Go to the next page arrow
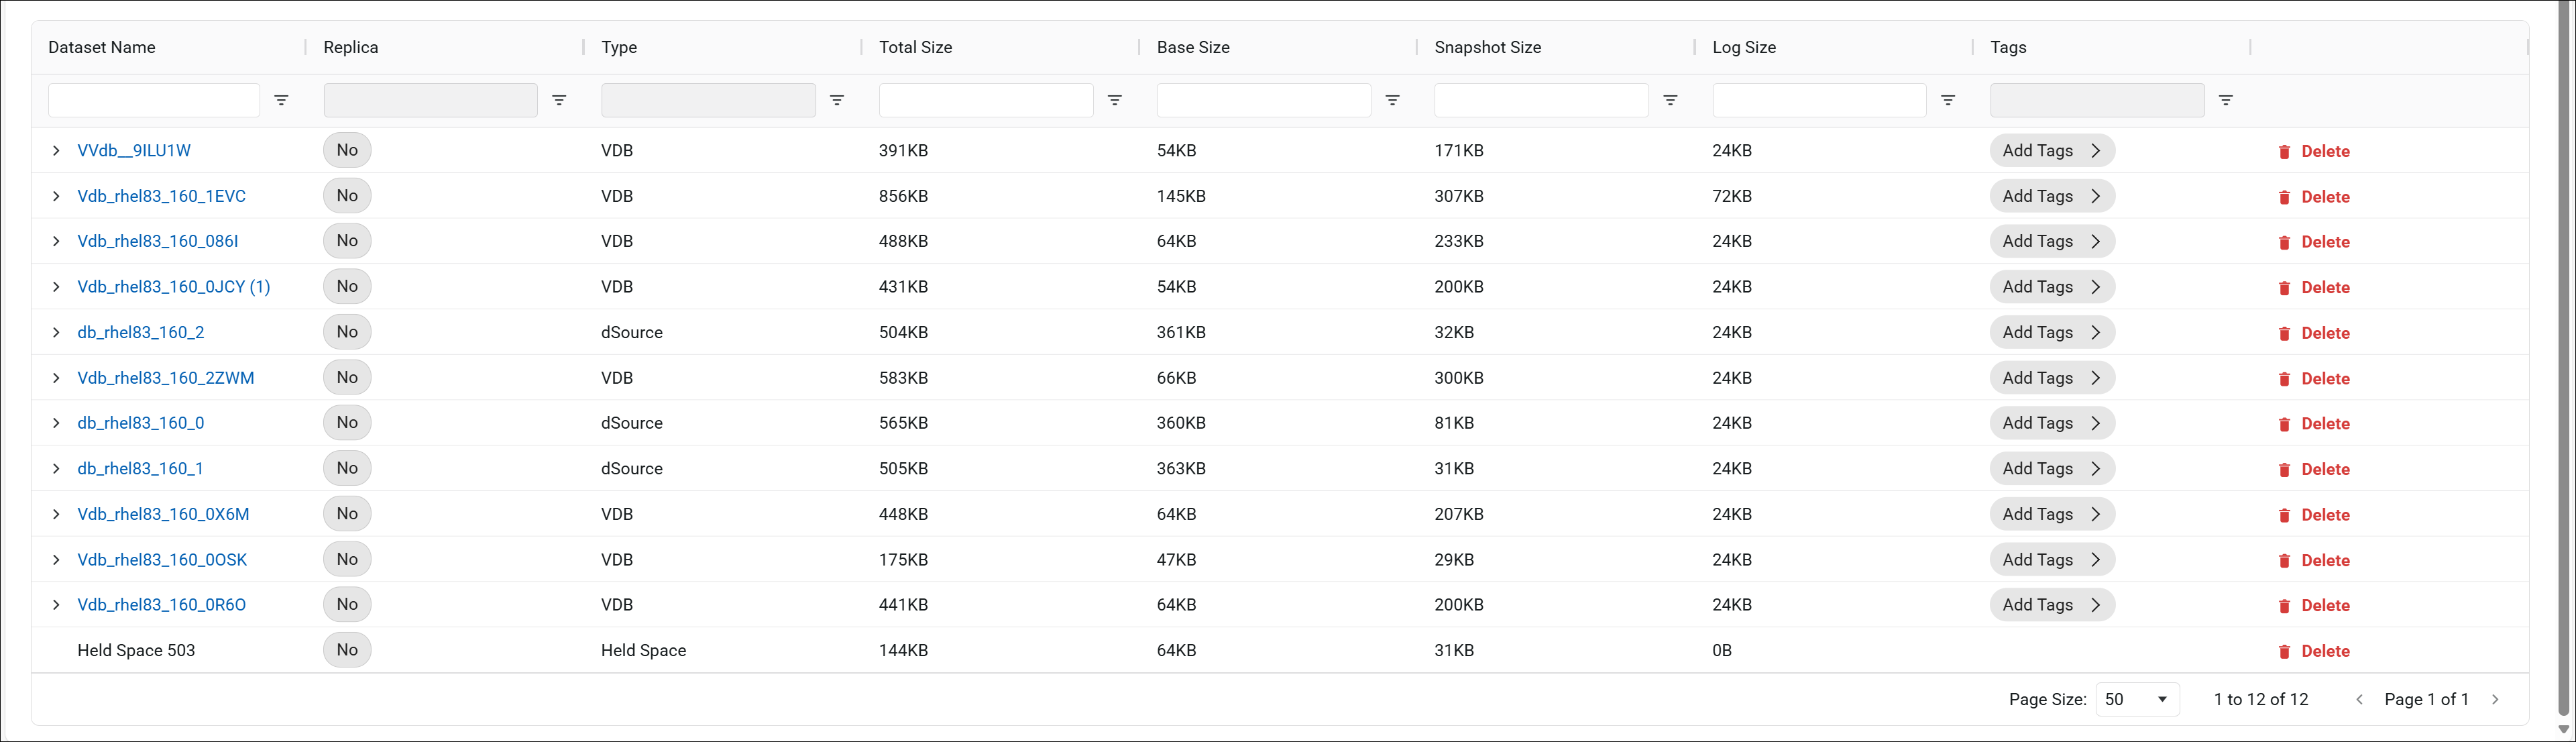Viewport: 2576px width, 742px height. point(2495,700)
